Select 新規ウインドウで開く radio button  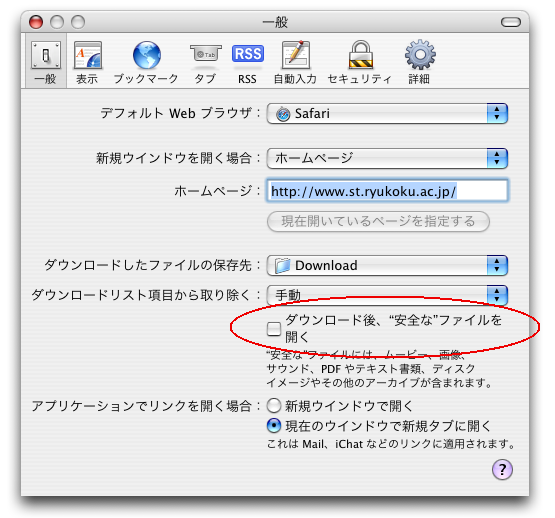(x=274, y=406)
